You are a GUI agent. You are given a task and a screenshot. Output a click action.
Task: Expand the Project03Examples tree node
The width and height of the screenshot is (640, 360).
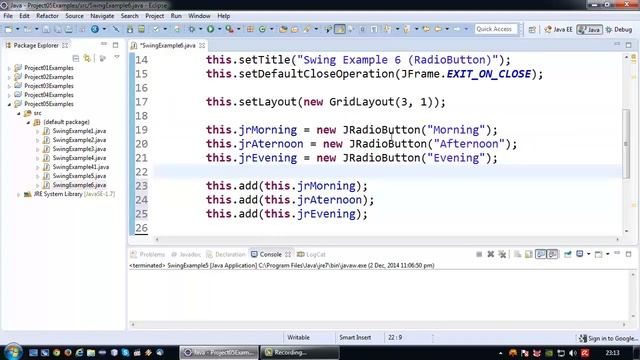click(9, 86)
